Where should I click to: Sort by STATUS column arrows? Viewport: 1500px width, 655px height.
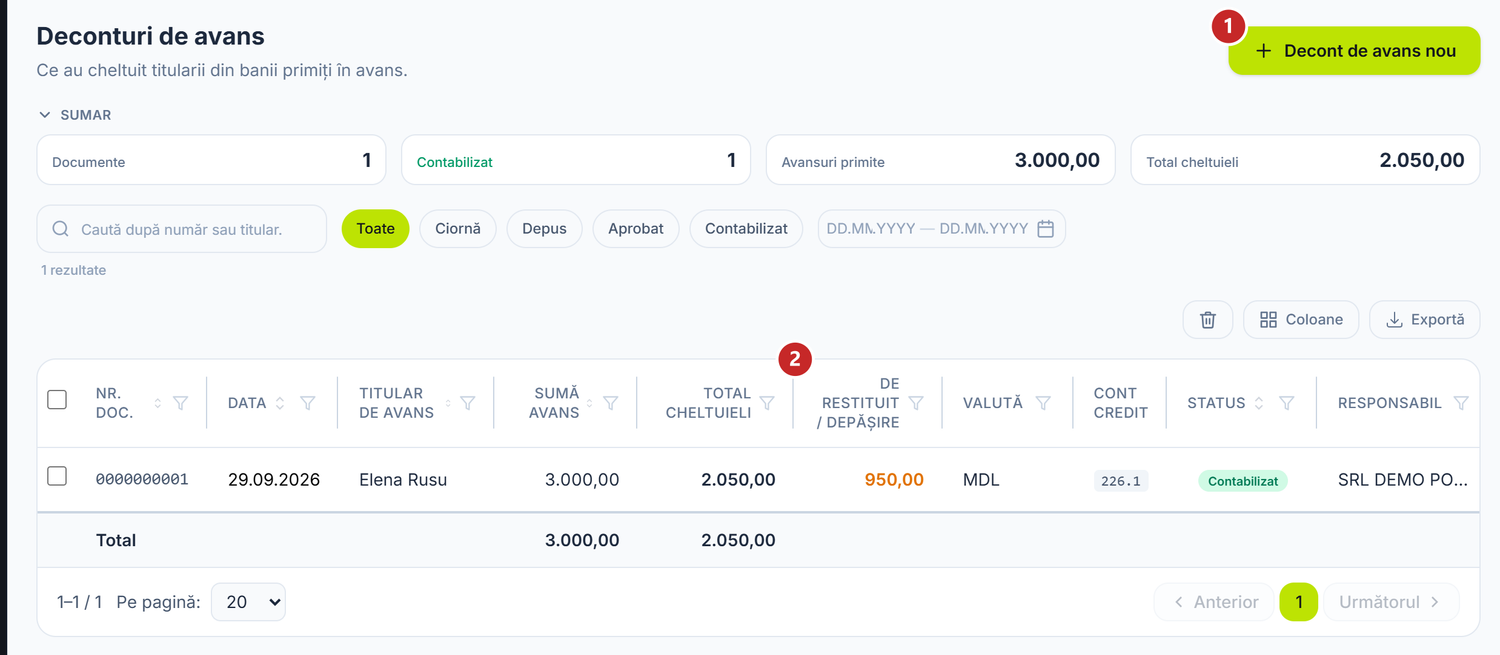click(1259, 403)
